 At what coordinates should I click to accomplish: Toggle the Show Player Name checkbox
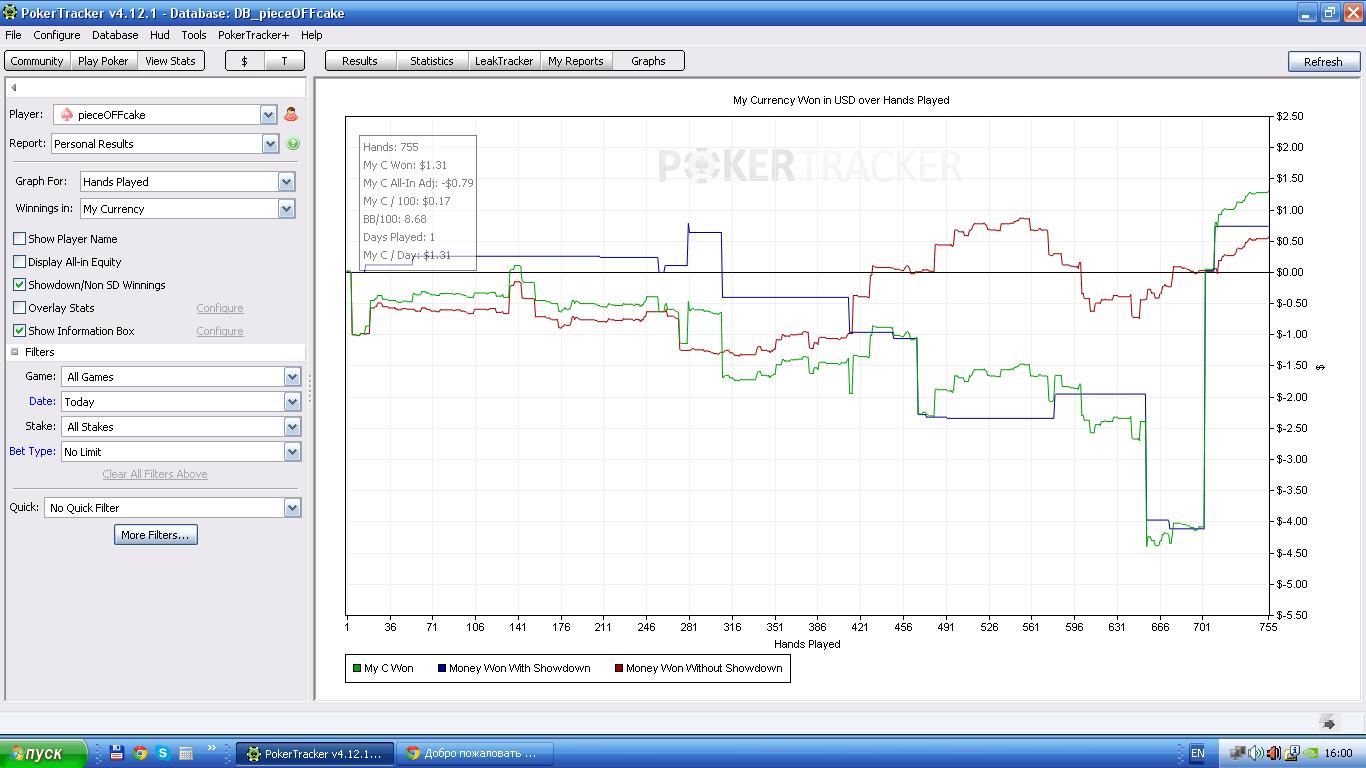[x=19, y=239]
